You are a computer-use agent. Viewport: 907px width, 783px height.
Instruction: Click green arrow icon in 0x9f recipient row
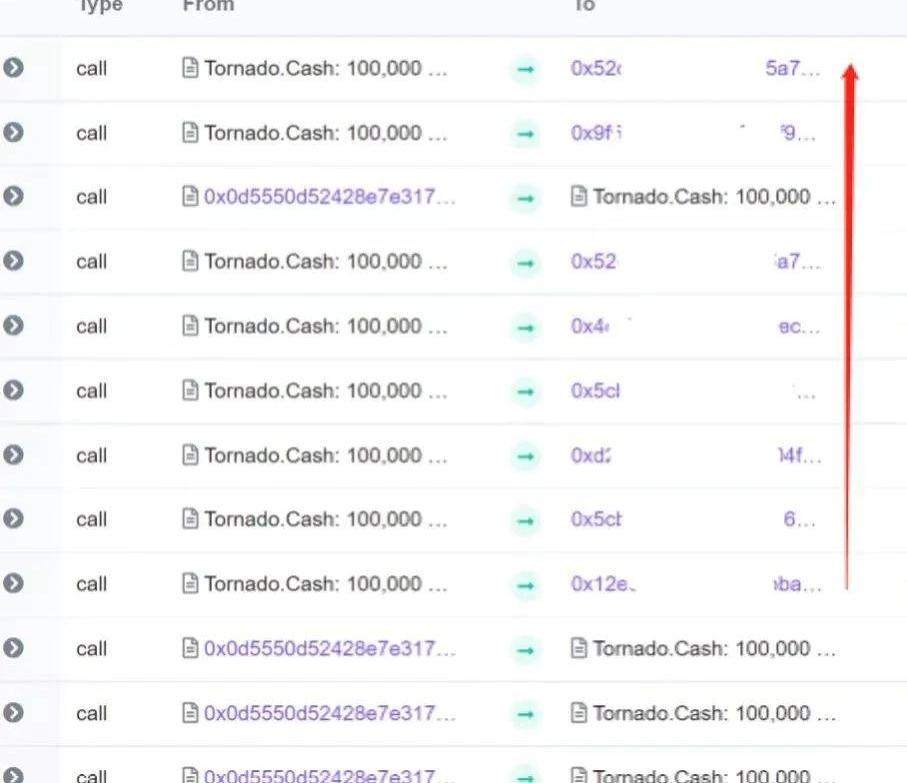[525, 133]
